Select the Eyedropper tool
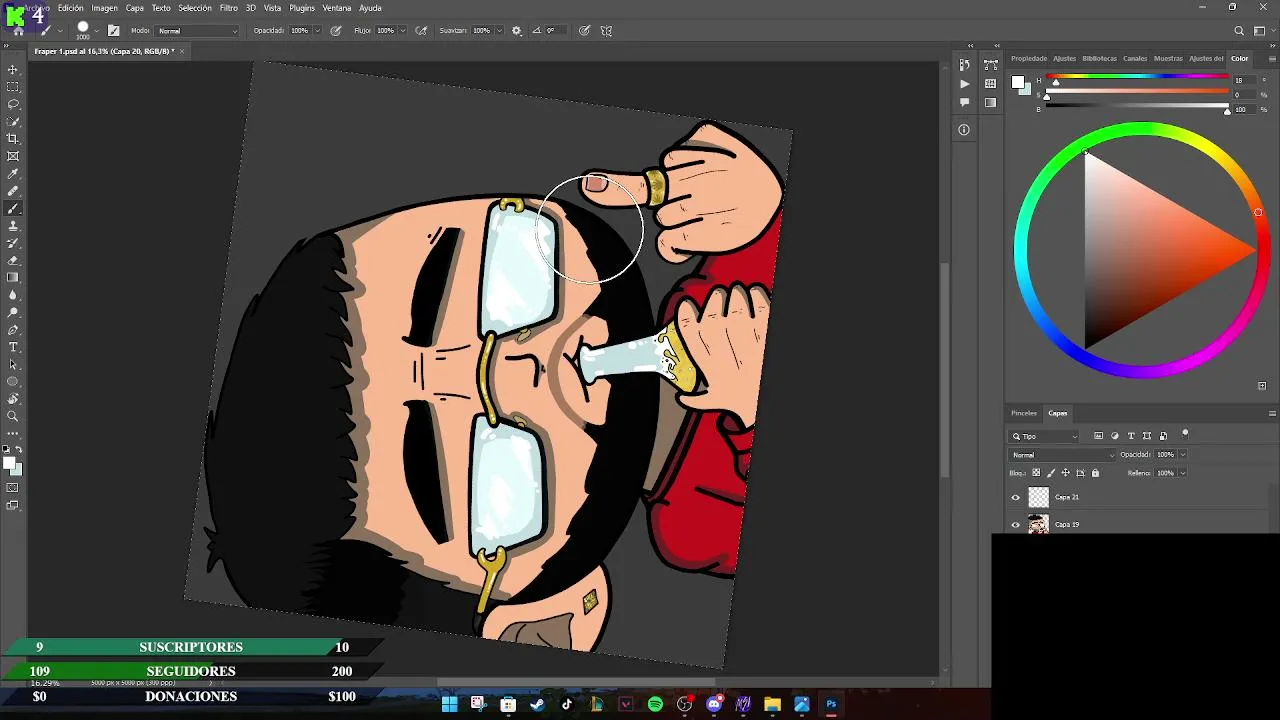Image resolution: width=1280 pixels, height=720 pixels. tap(13, 174)
